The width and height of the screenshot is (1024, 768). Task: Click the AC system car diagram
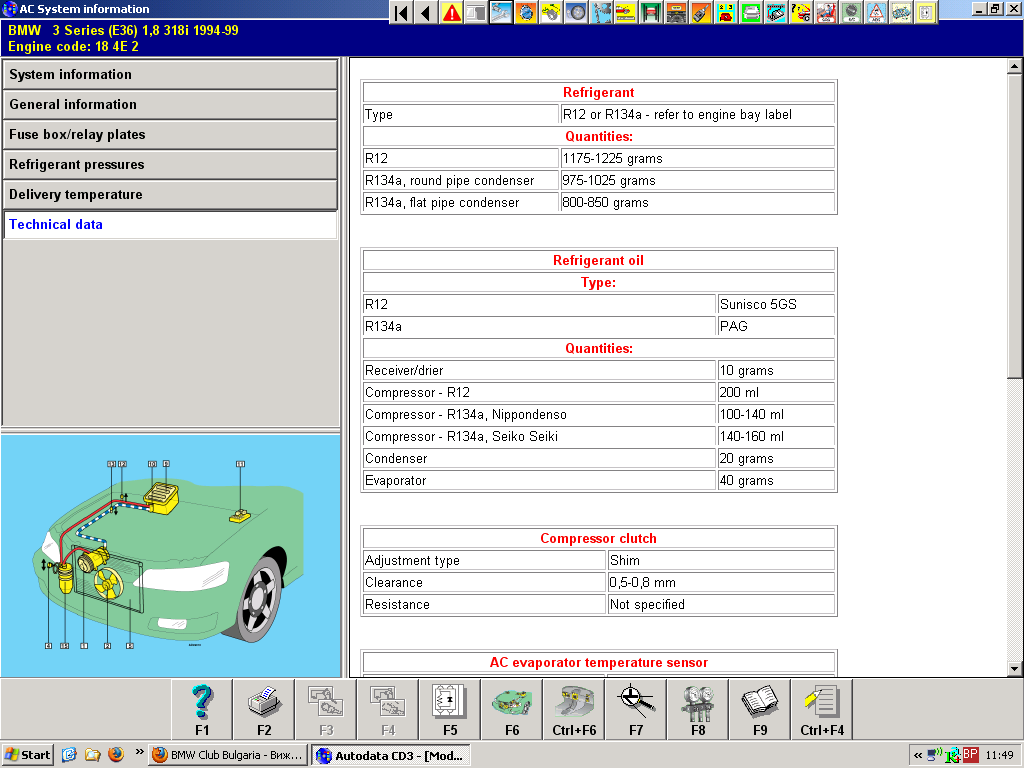[x=170, y=555]
